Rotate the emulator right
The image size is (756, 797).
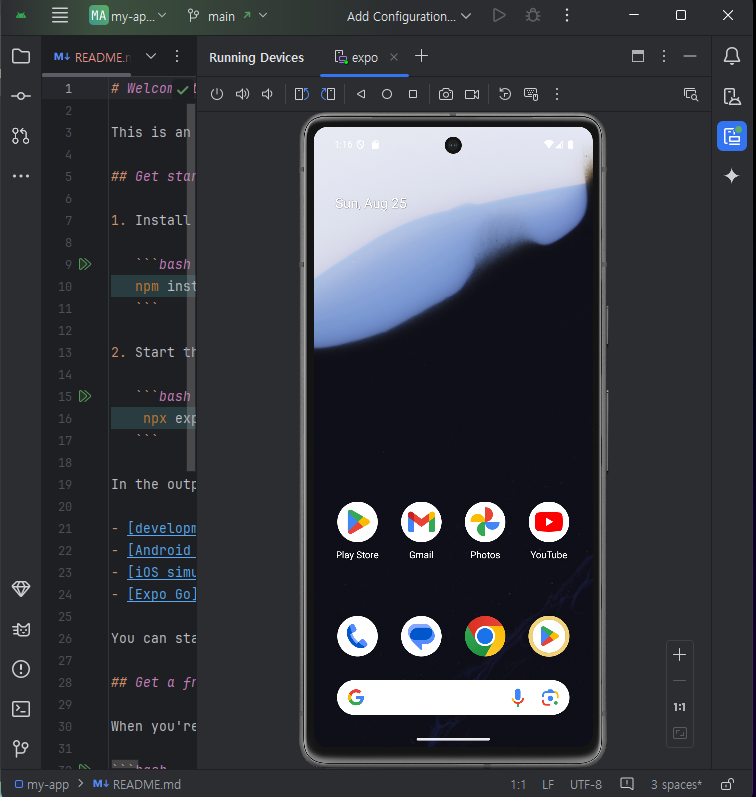[x=328, y=94]
